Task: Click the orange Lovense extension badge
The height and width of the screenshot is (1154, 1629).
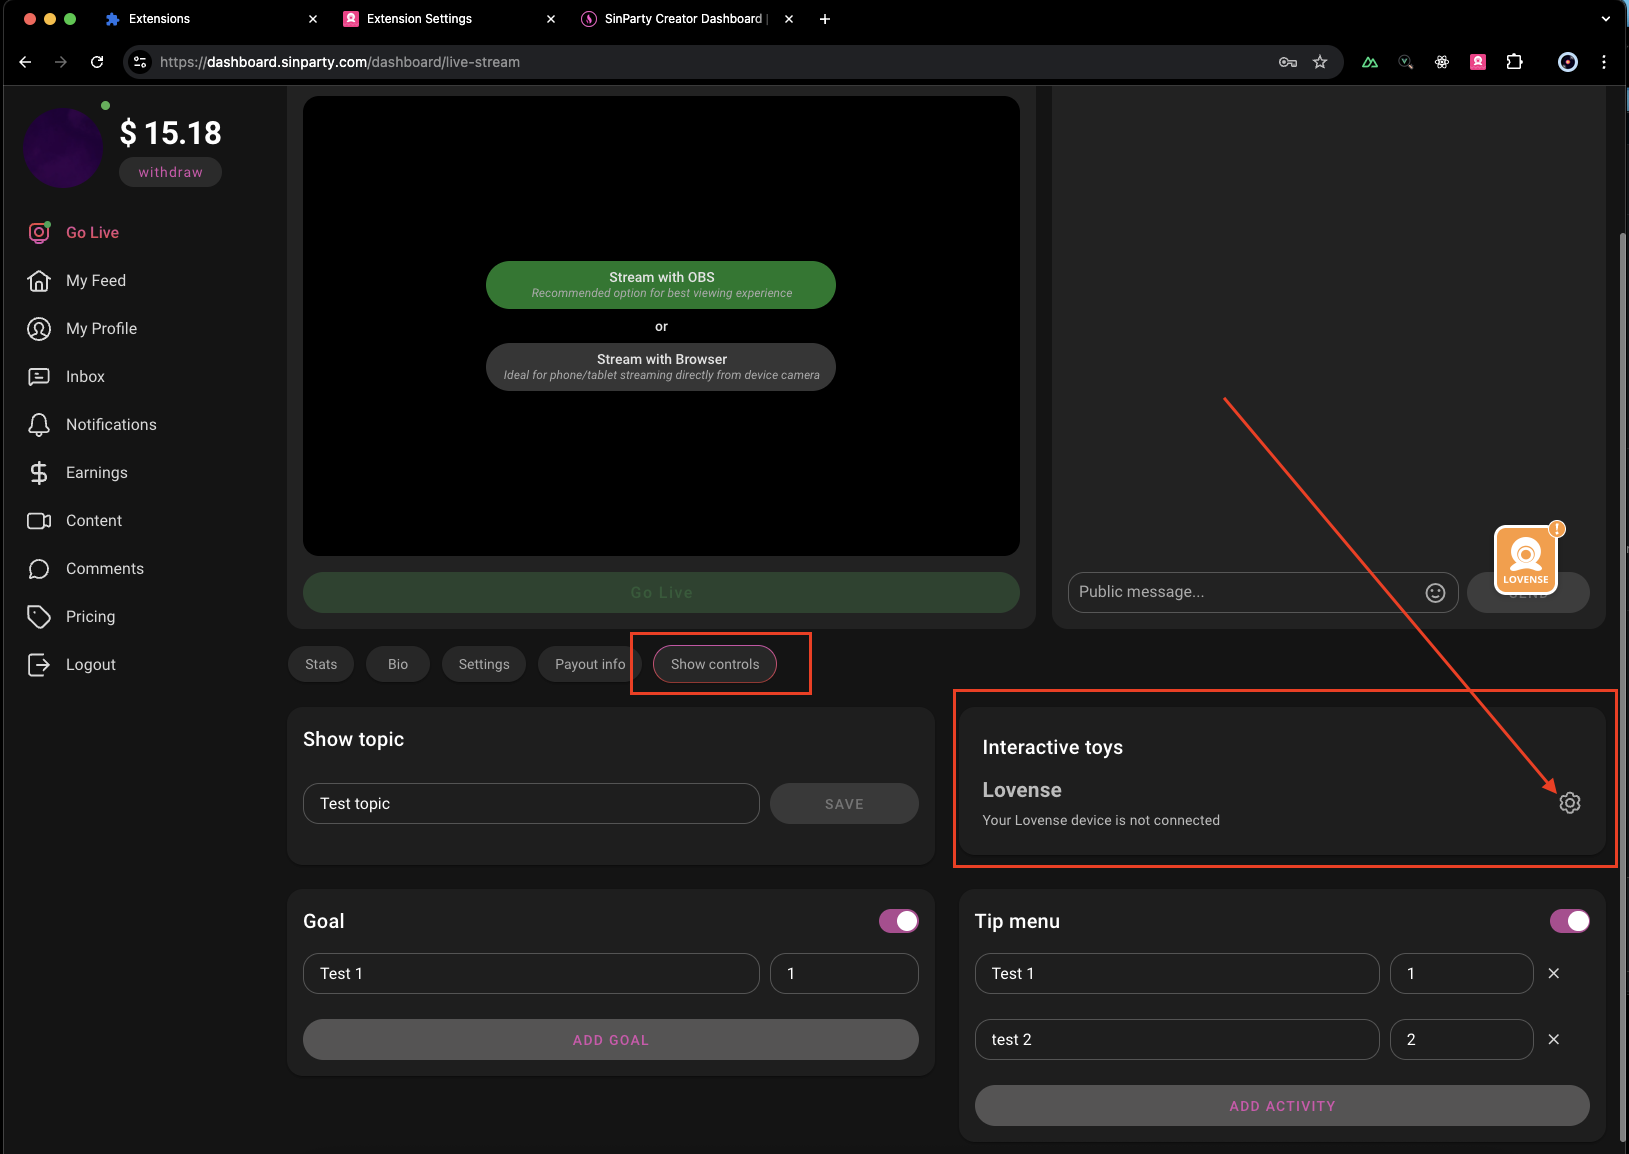Action: [1525, 560]
